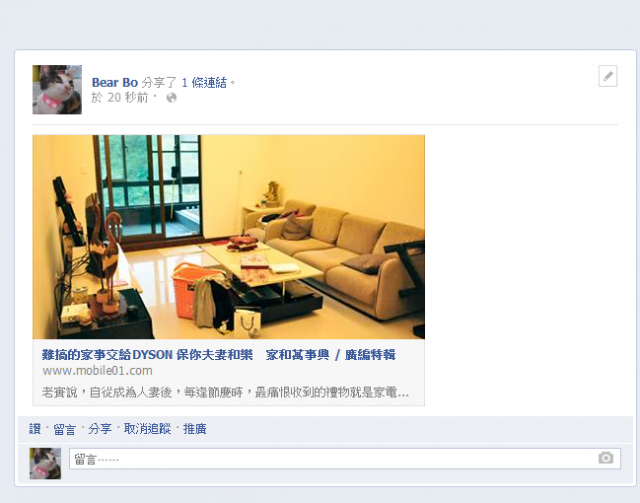Screen dimensions: 640x503
Task: Open the living room link preview image
Action: 229,237
